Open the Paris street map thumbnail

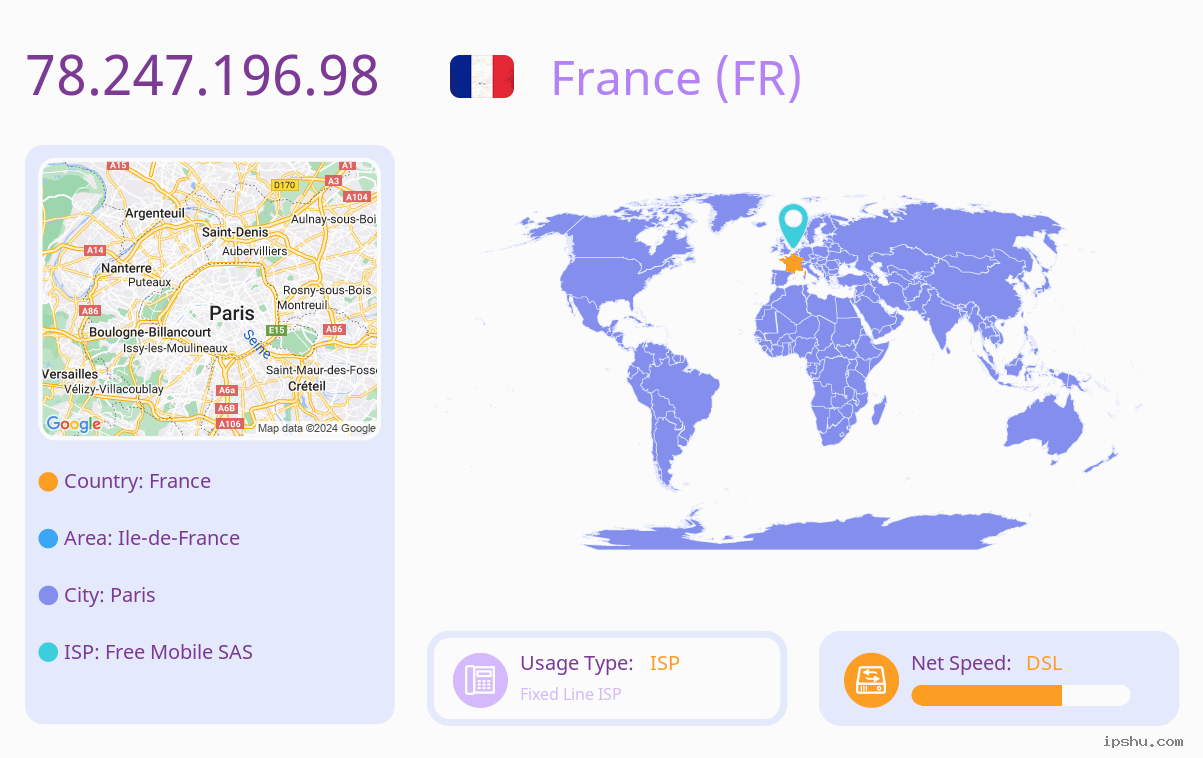[x=210, y=298]
